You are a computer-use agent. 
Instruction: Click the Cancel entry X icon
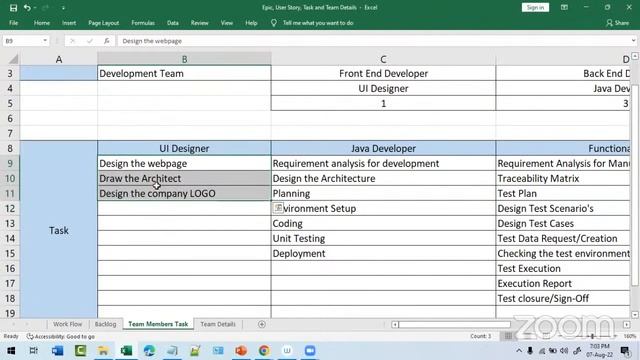[x=72, y=41]
